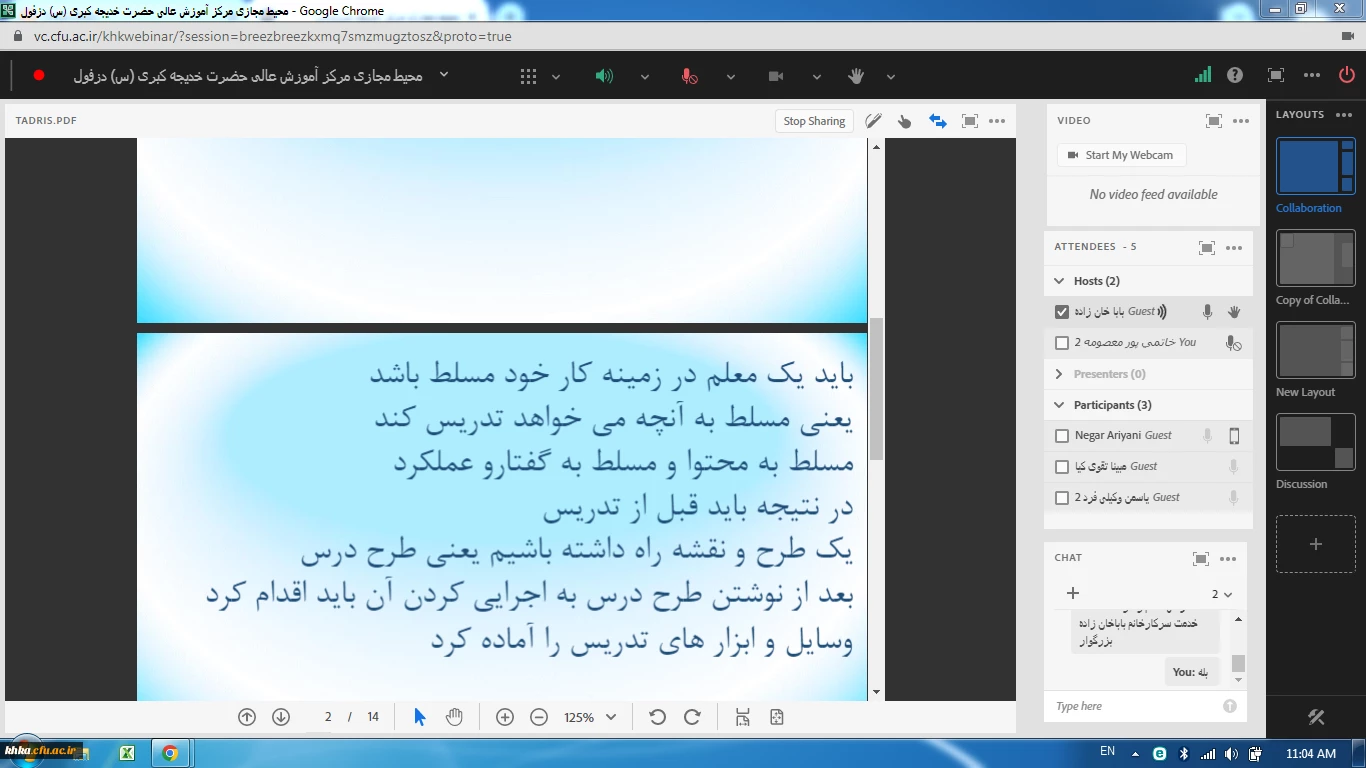This screenshot has height=768, width=1366.
Task: Click the raise hand icon in top bar
Action: (x=856, y=76)
